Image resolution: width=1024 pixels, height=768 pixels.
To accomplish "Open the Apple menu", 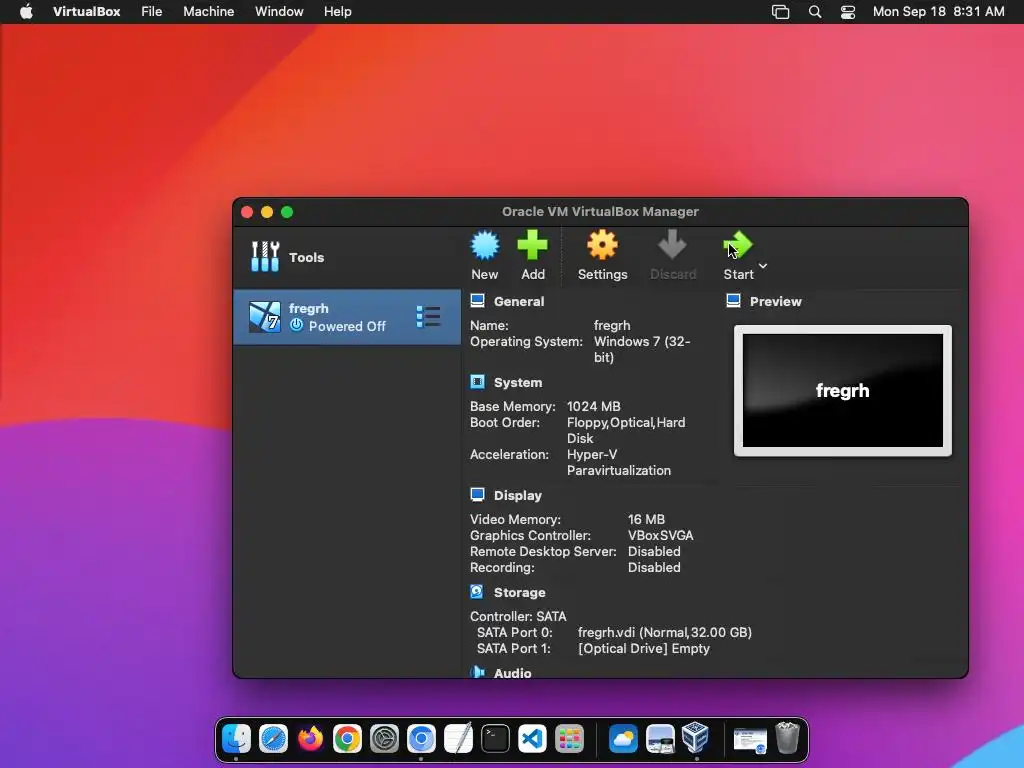I will coord(26,12).
